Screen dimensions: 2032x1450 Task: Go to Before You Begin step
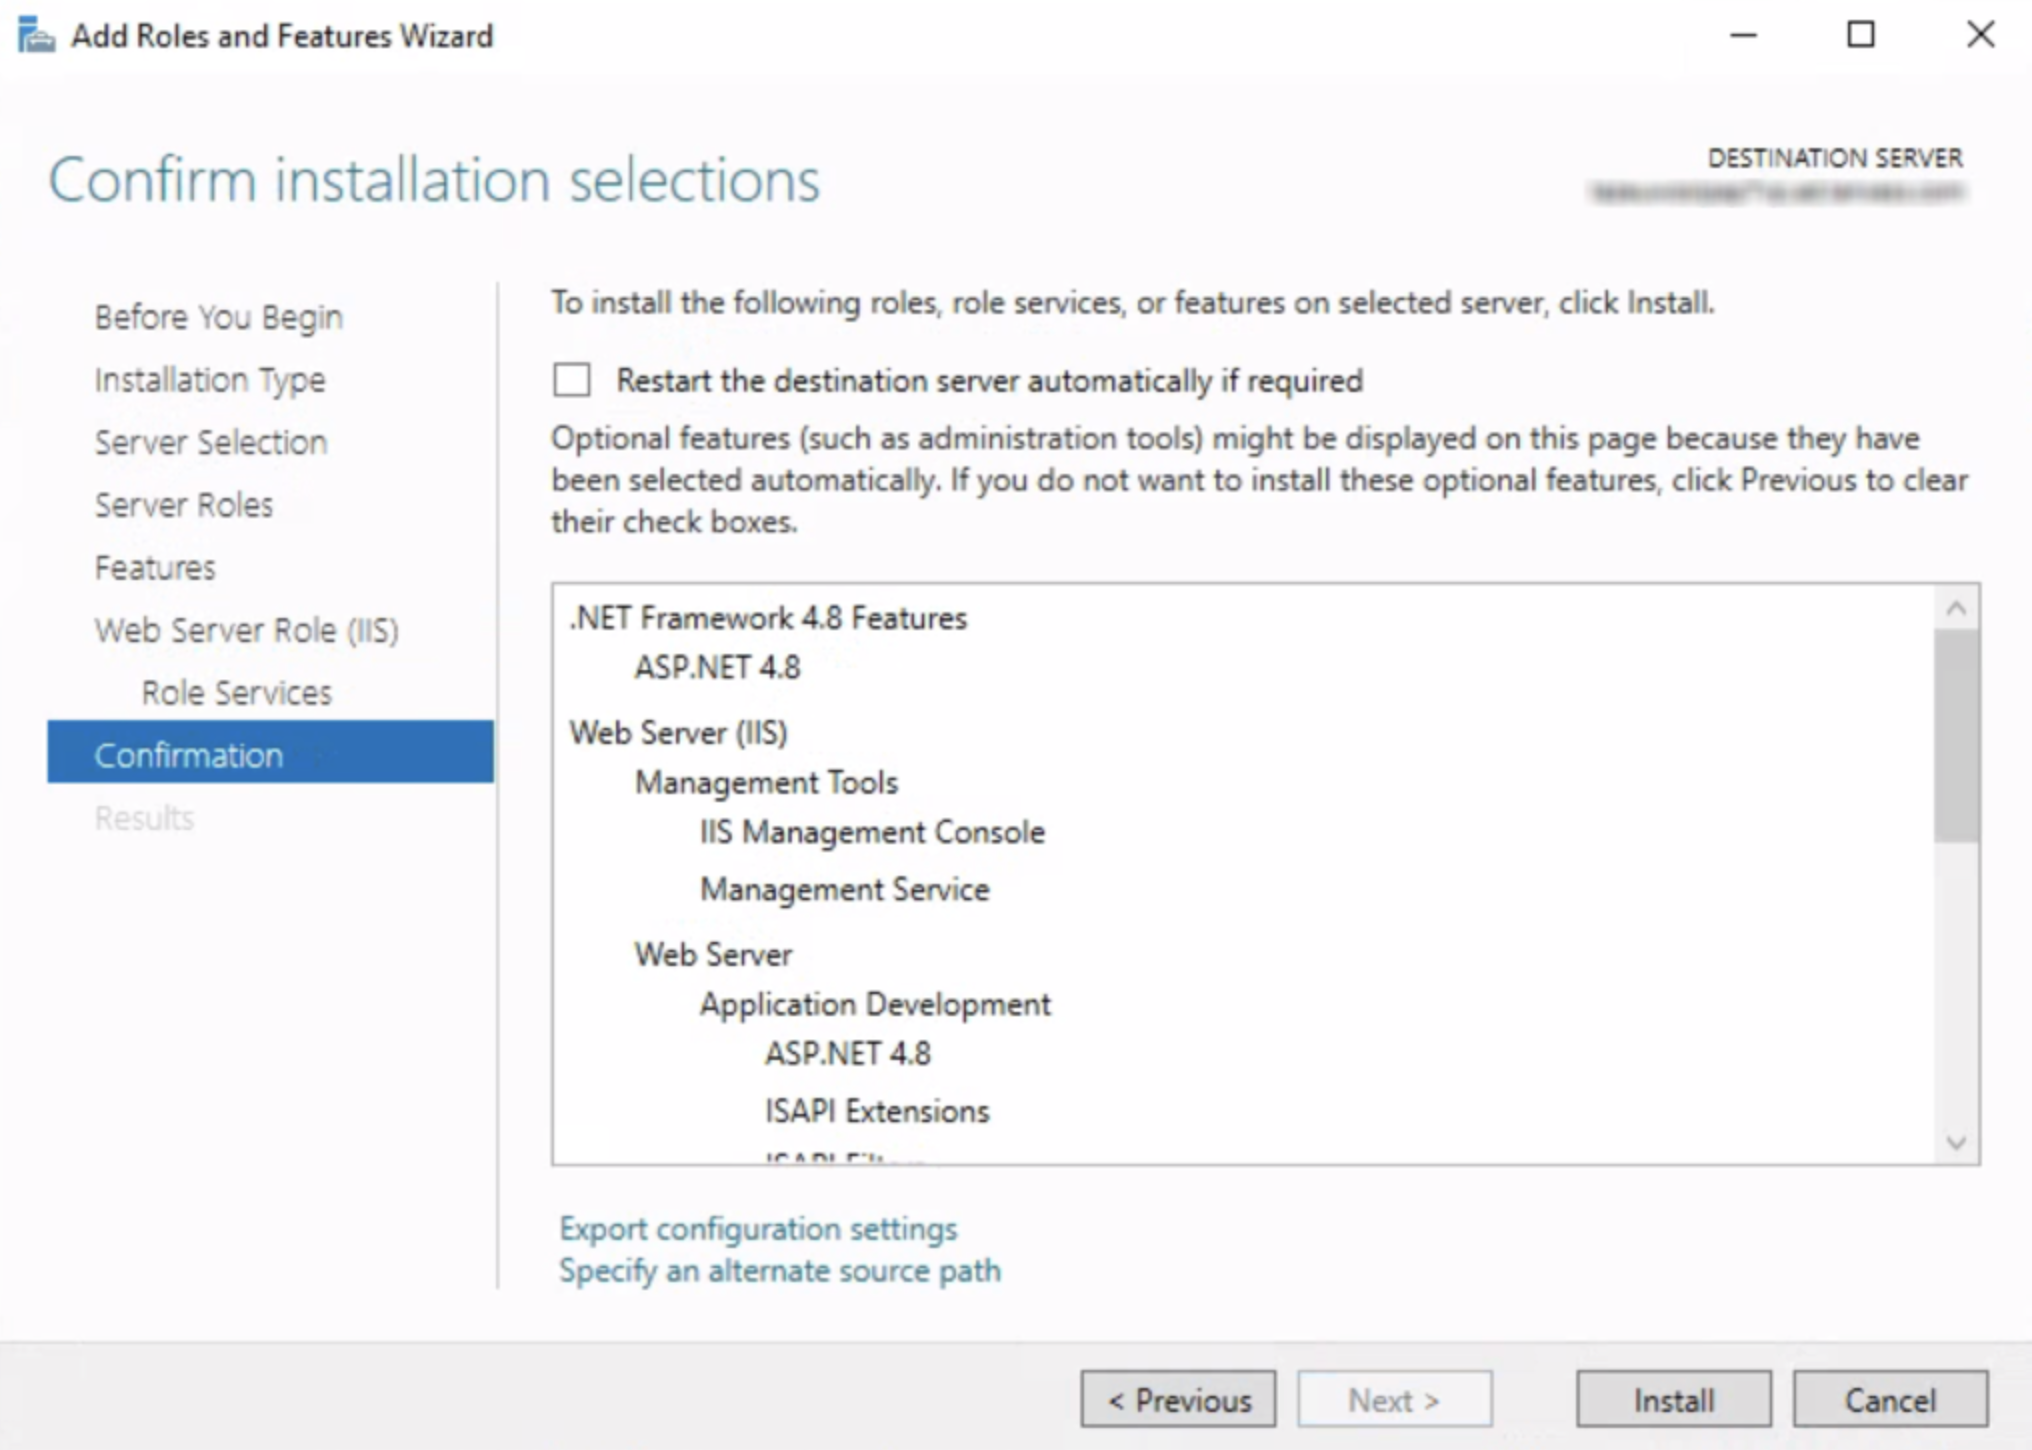tap(218, 317)
